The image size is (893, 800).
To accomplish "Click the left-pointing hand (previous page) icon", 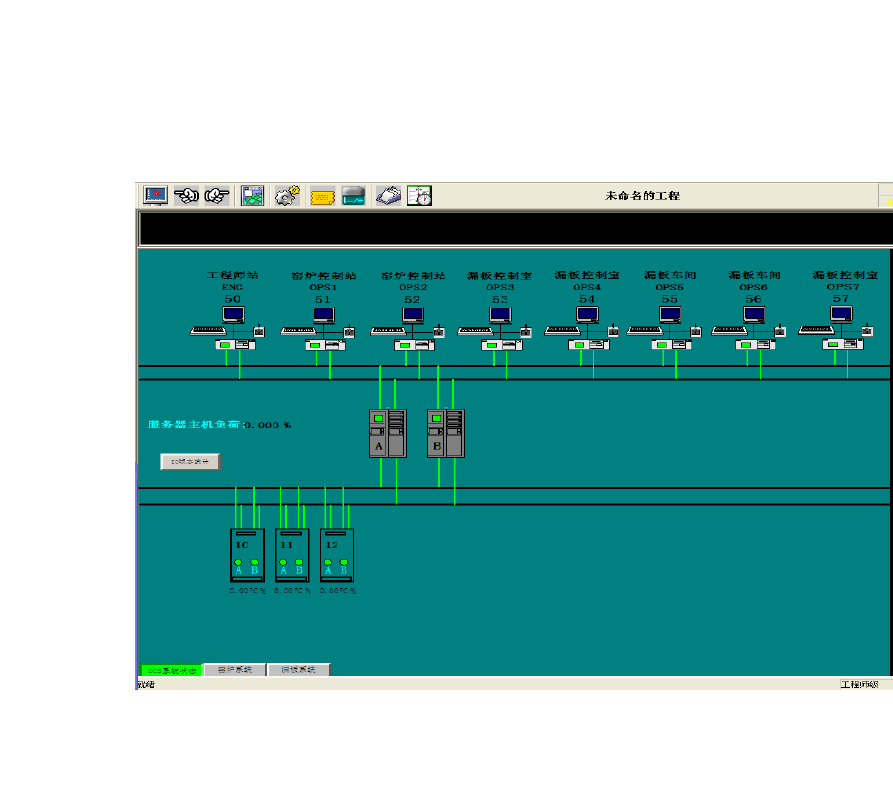I will [x=186, y=196].
